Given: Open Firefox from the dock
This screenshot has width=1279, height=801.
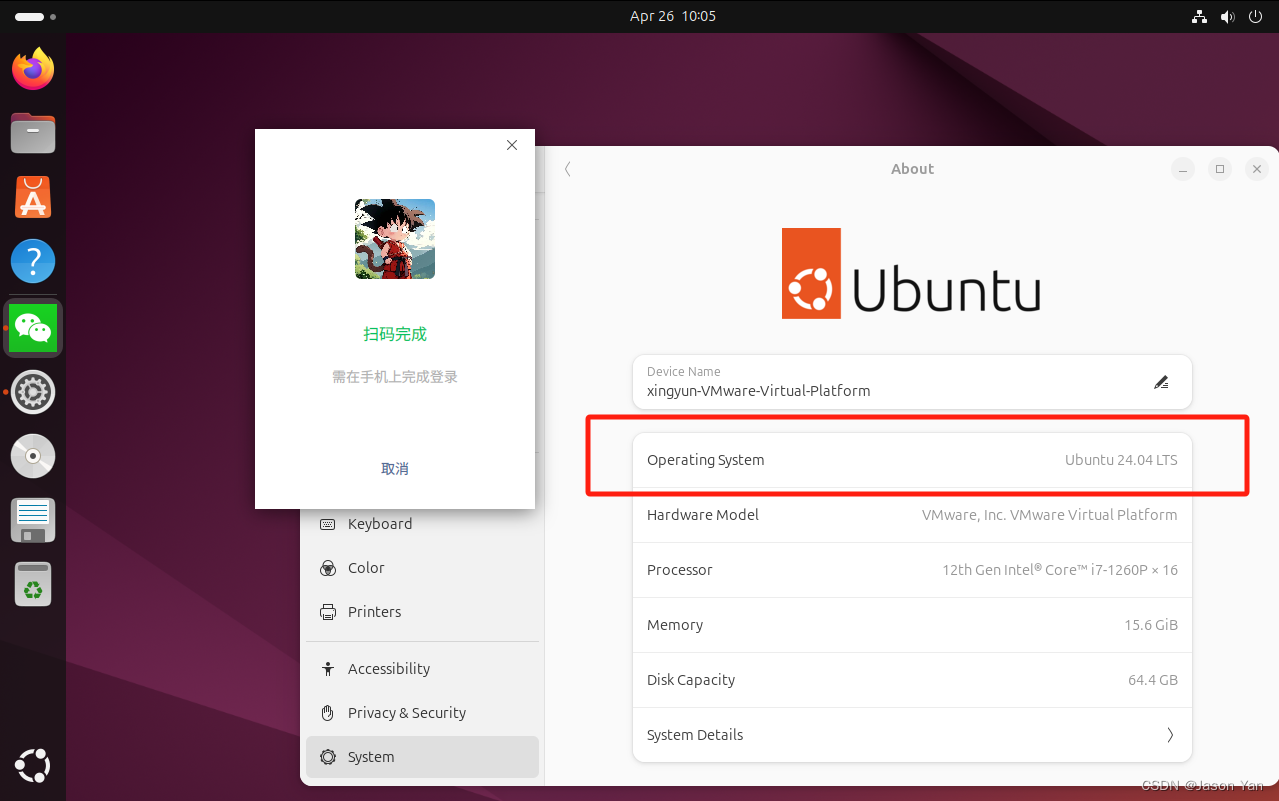Looking at the screenshot, I should 33,68.
